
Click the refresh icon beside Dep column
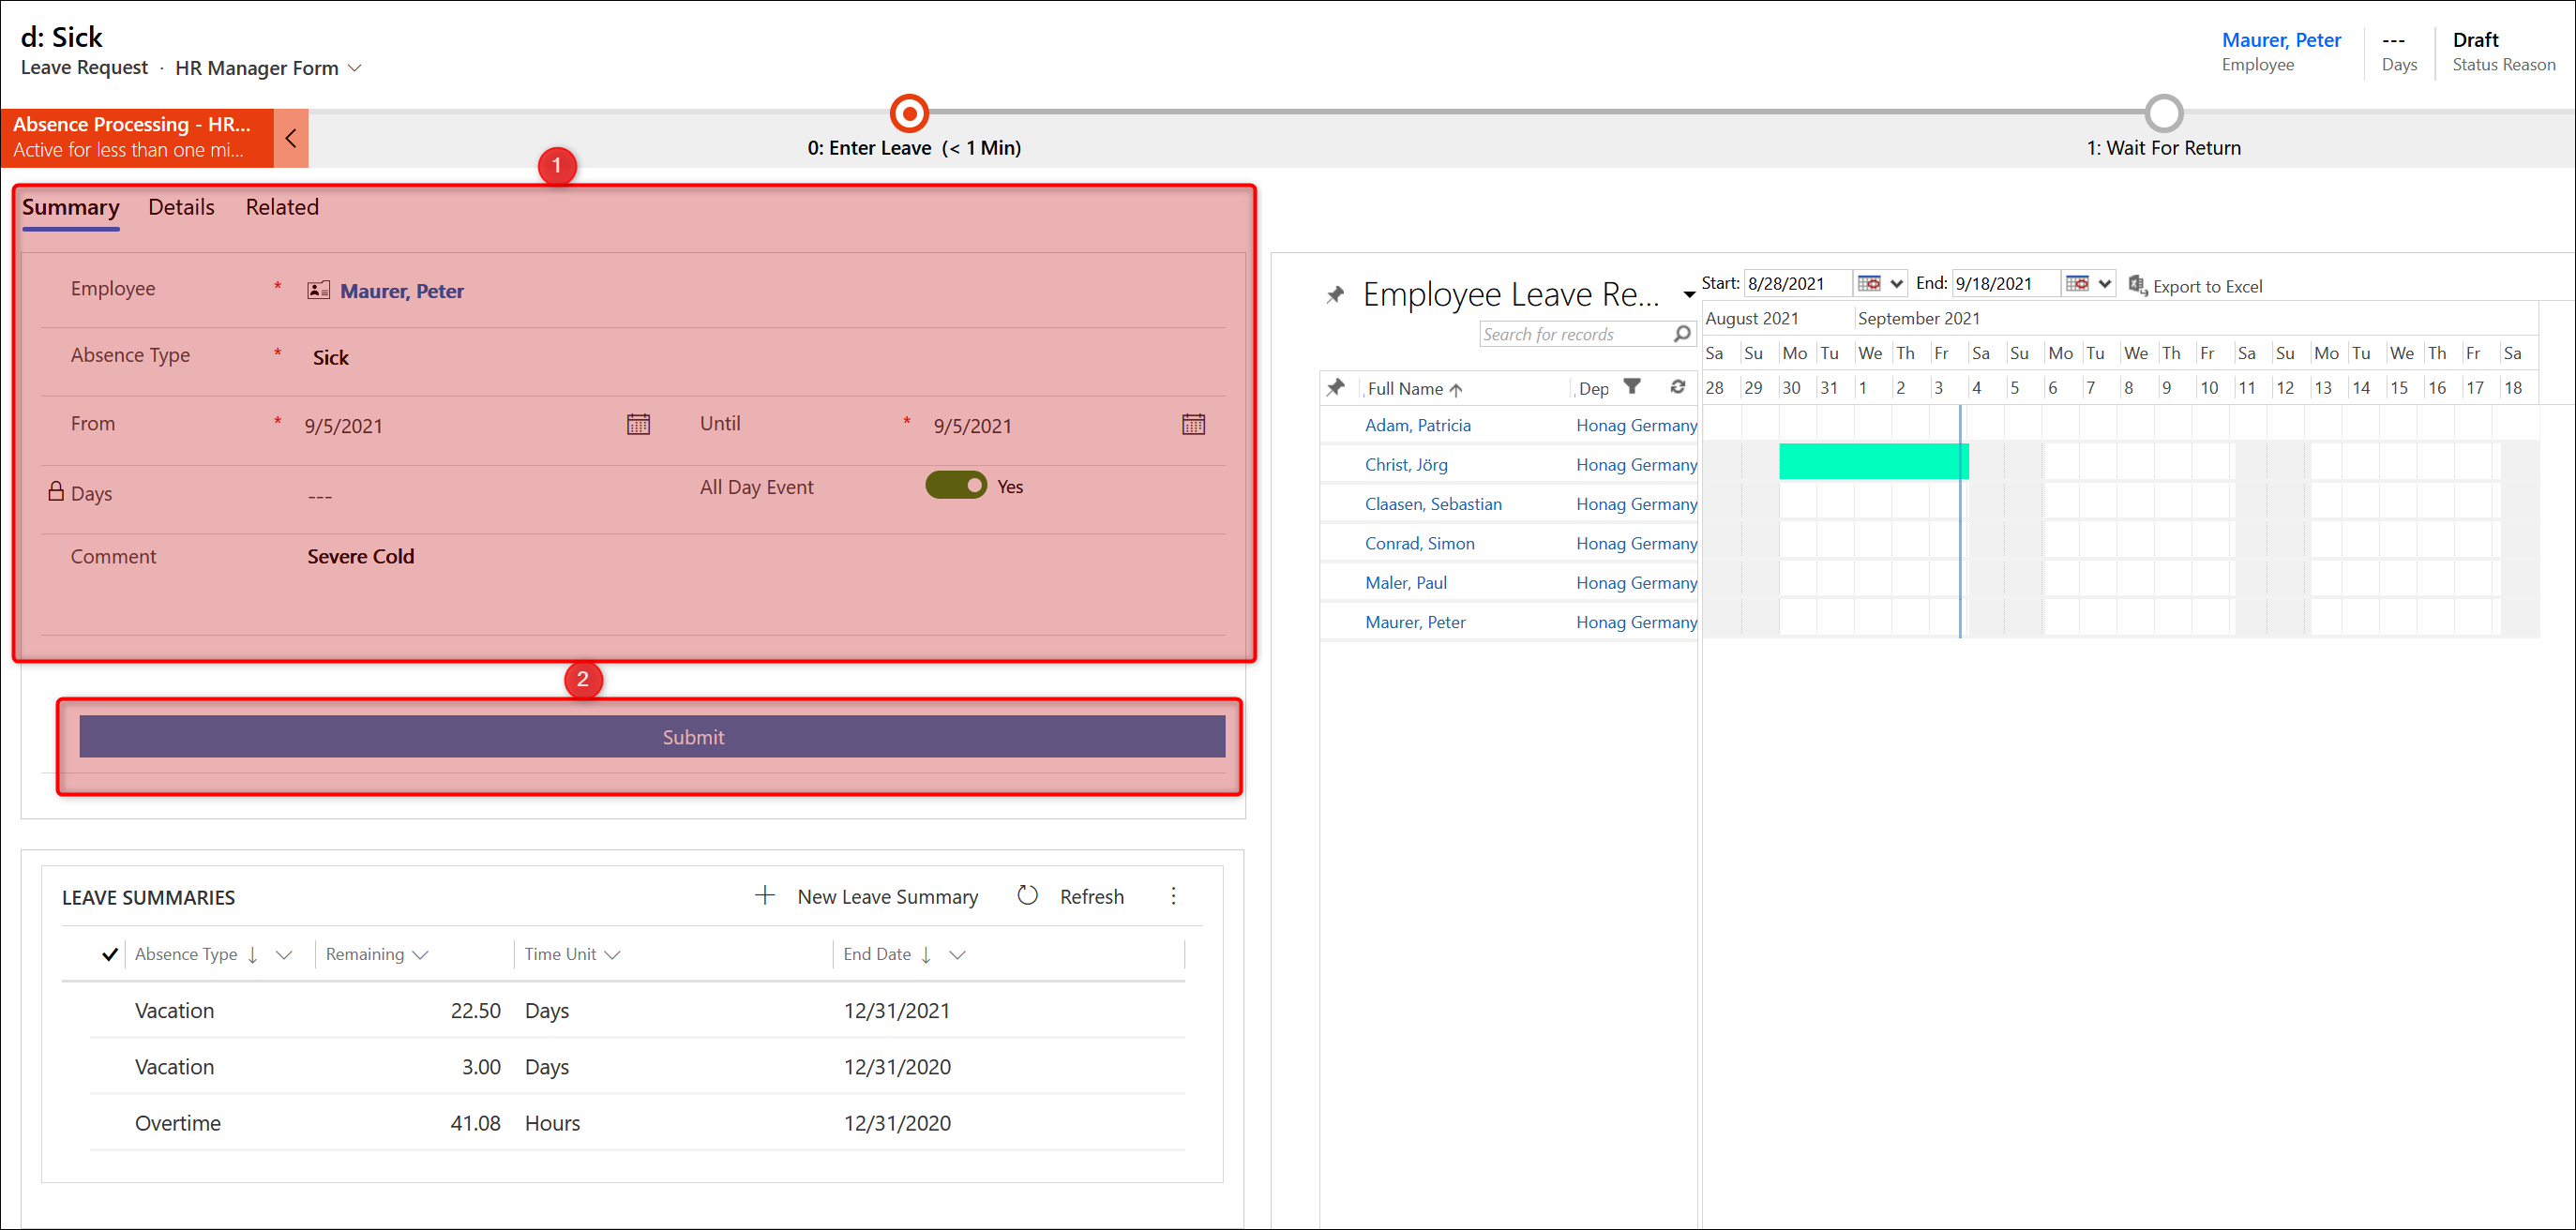click(x=1678, y=387)
